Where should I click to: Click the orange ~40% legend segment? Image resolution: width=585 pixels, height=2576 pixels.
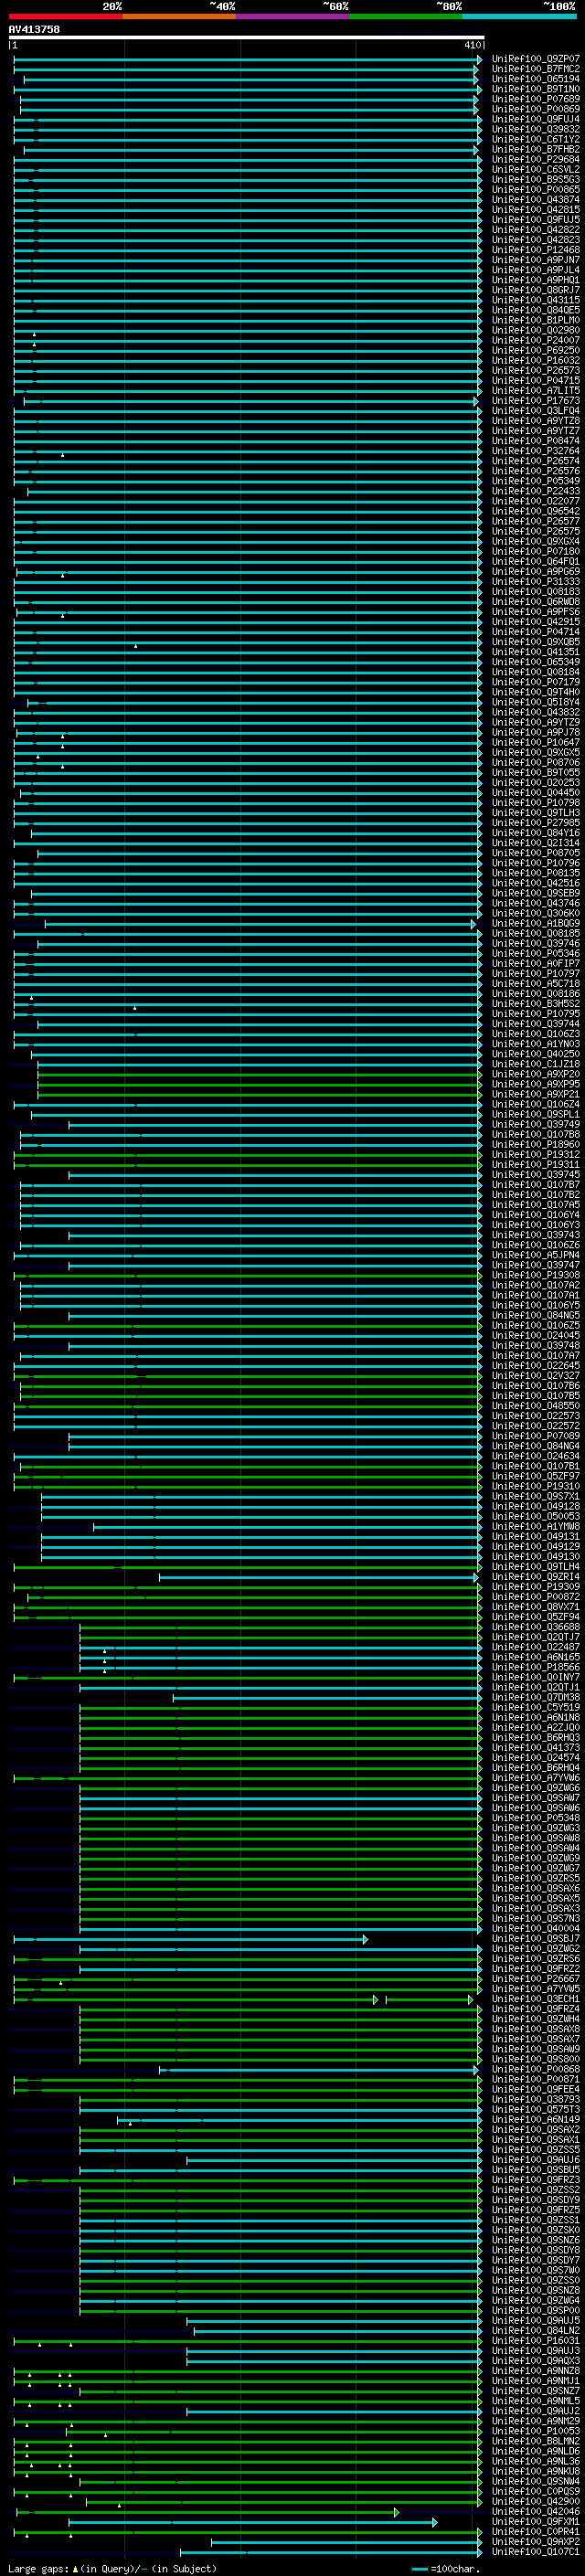(178, 16)
